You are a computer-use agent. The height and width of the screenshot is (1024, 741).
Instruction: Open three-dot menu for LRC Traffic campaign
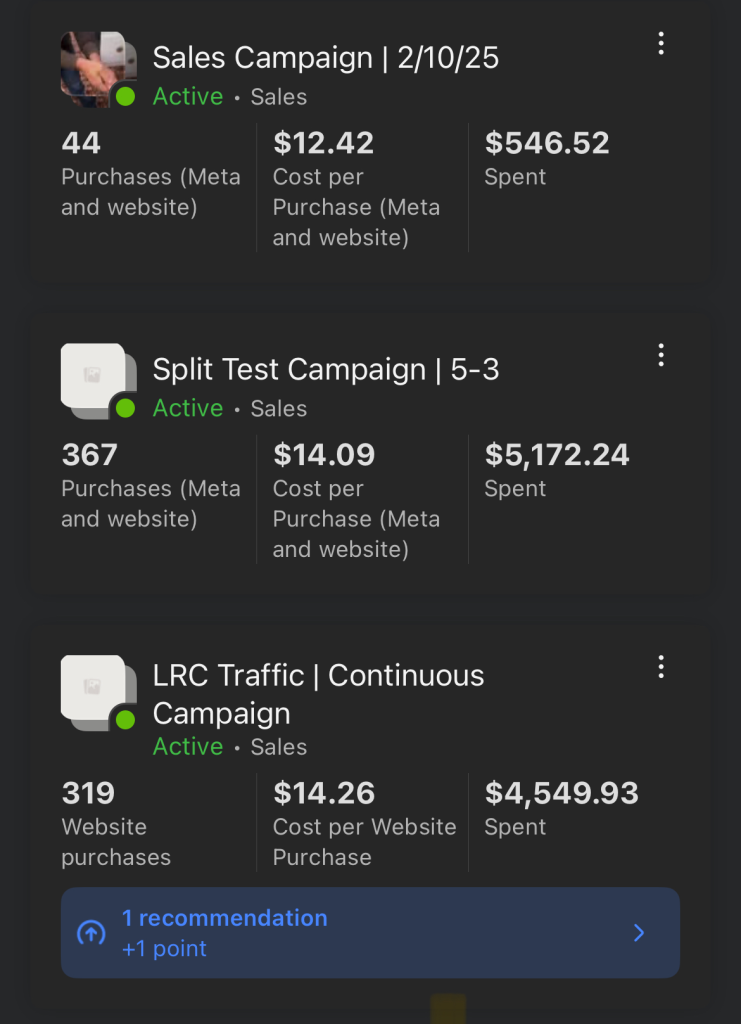[x=661, y=667]
